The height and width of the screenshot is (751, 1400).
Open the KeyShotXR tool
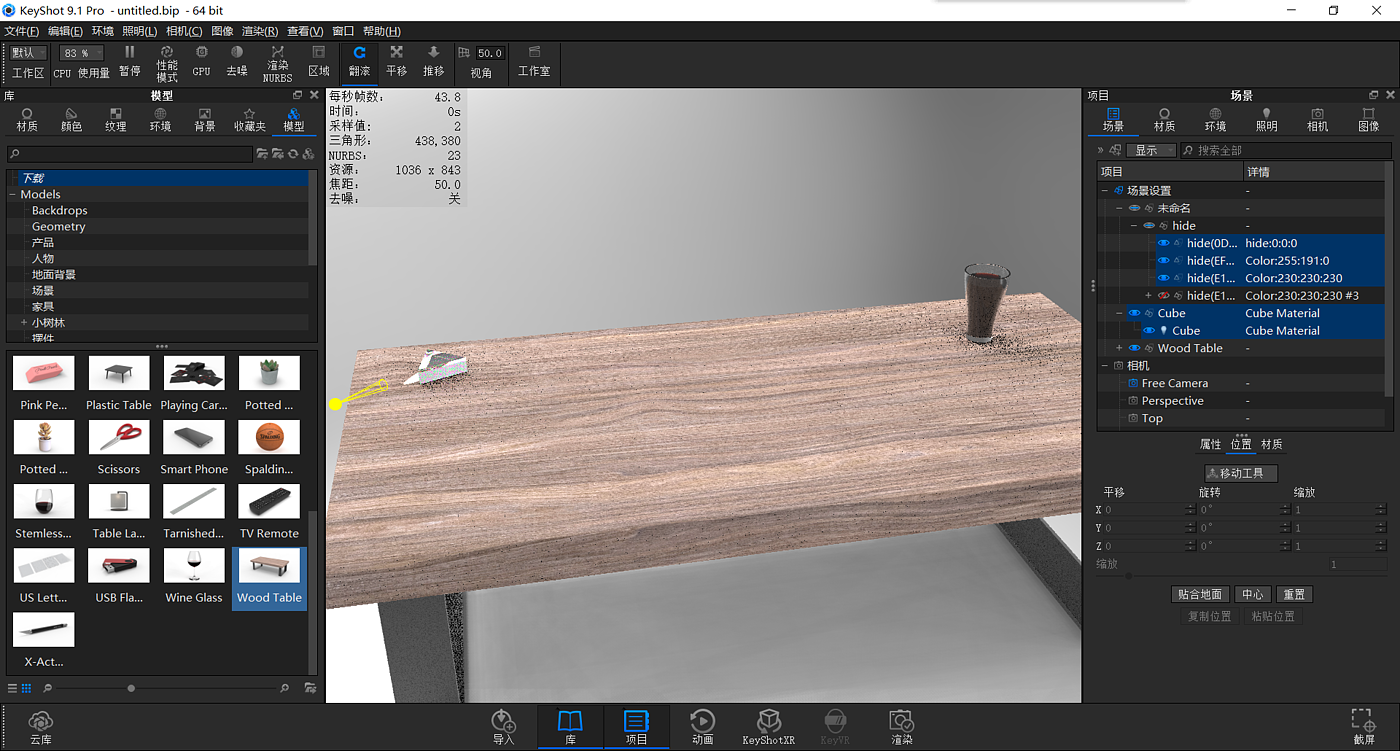point(768,727)
